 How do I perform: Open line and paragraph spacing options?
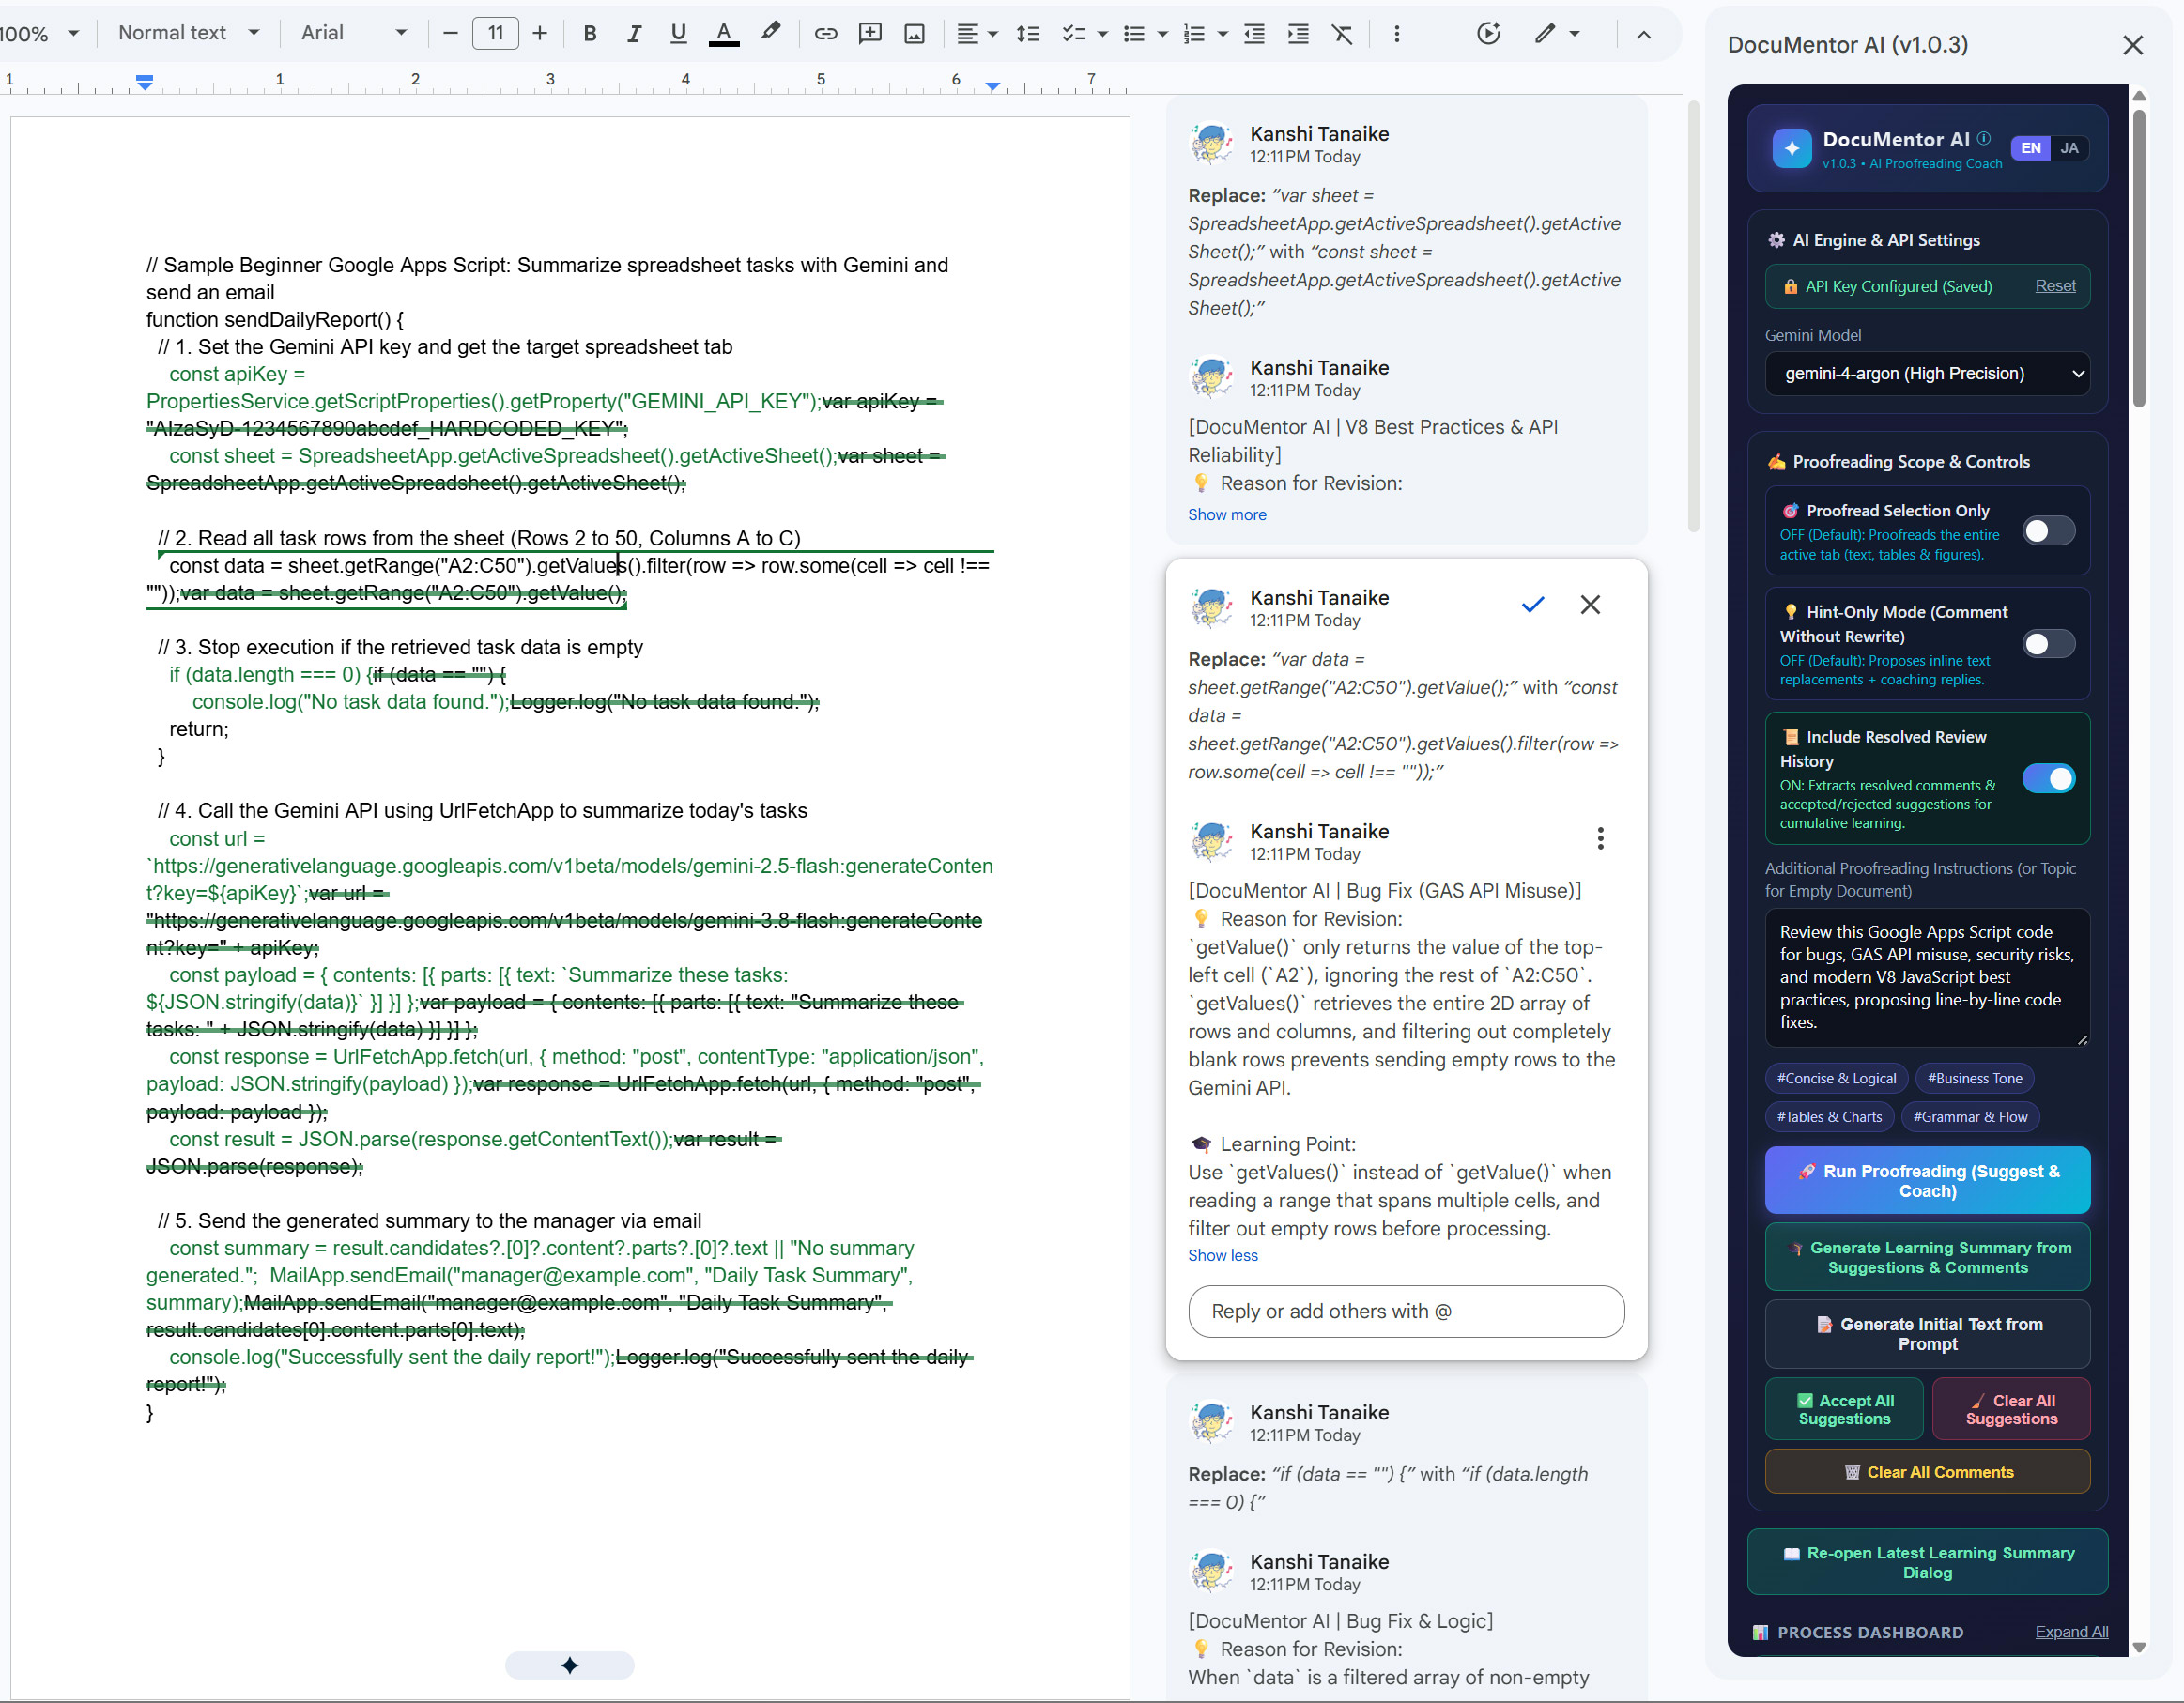(1027, 33)
